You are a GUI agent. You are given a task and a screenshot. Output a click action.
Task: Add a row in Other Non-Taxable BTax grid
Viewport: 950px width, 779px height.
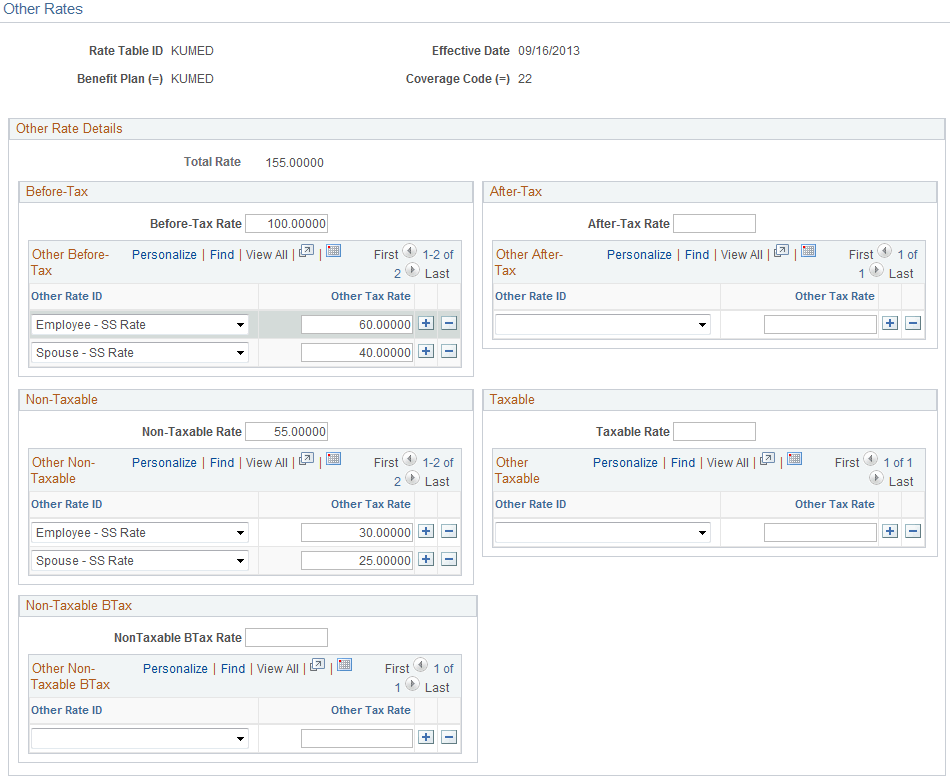click(x=425, y=738)
